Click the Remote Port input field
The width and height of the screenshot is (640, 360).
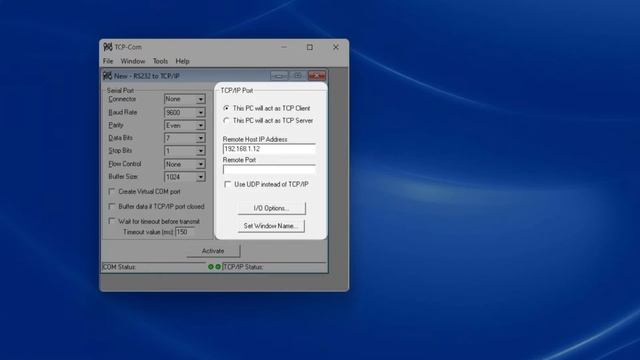tap(269, 169)
